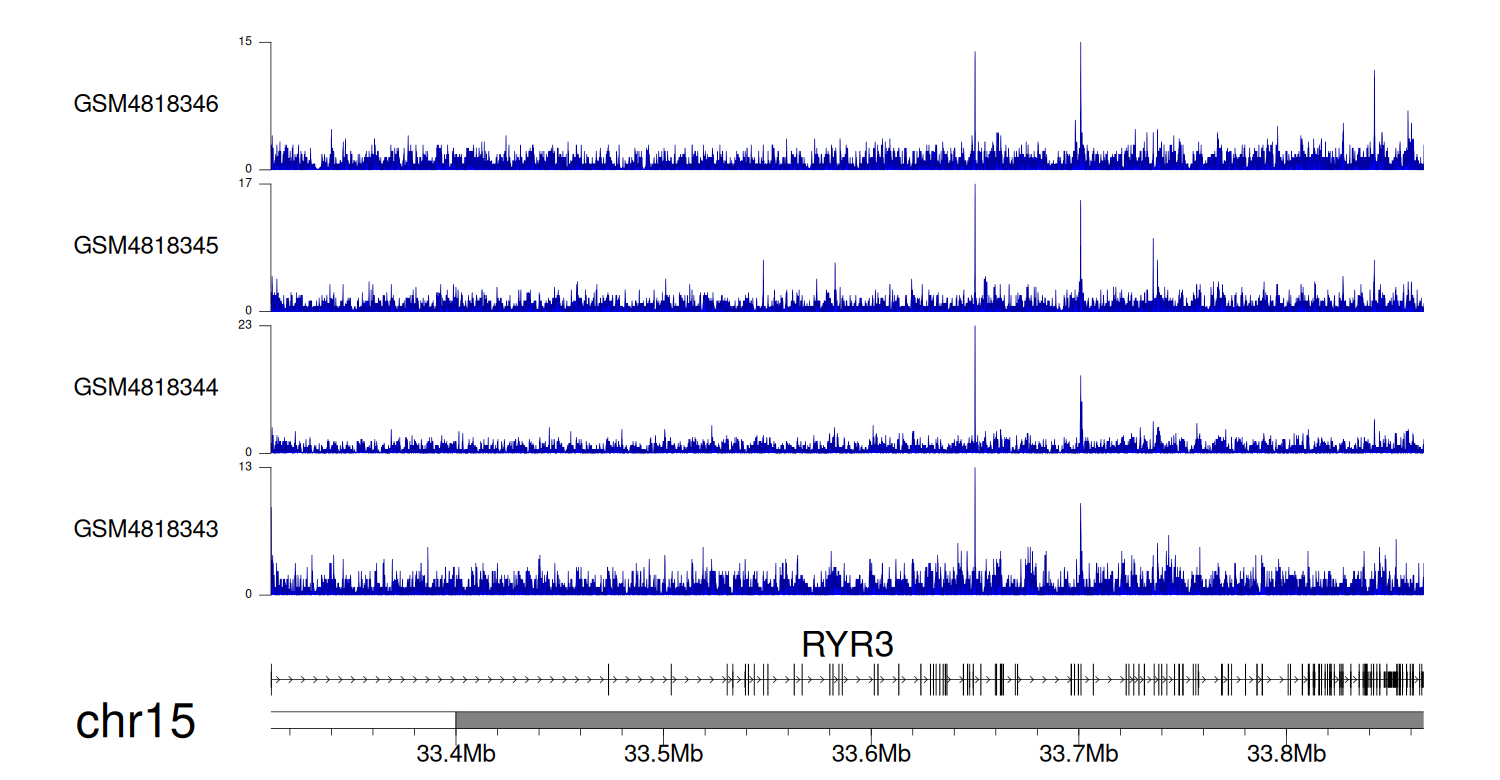Click the GSM4818346 track label
The image size is (1500, 780).
(146, 104)
